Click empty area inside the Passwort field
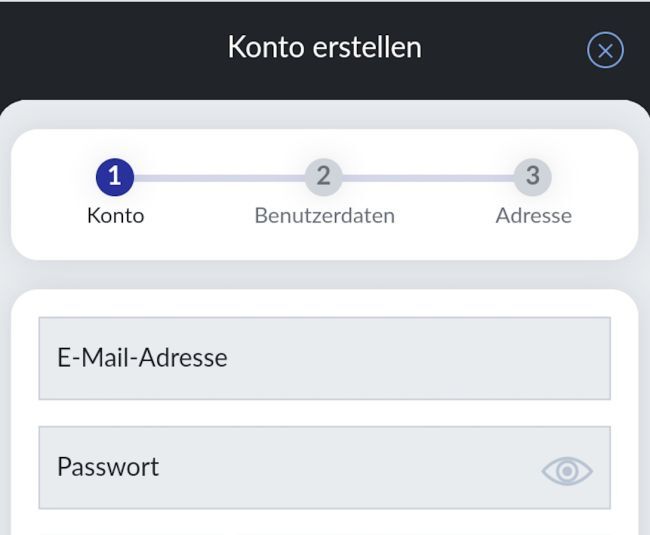The width and height of the screenshot is (650, 535). point(380,468)
